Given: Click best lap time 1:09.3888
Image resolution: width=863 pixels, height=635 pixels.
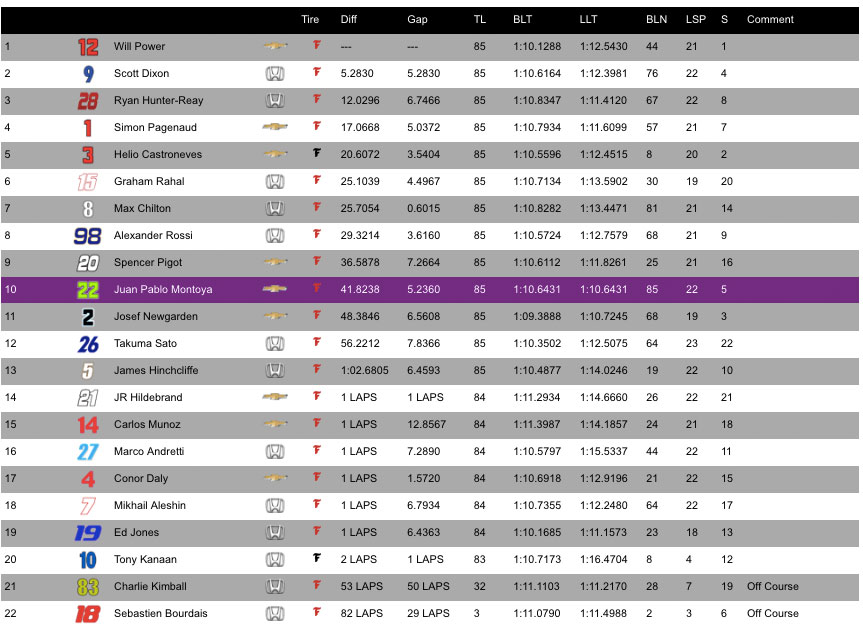Looking at the screenshot, I should coord(537,316).
